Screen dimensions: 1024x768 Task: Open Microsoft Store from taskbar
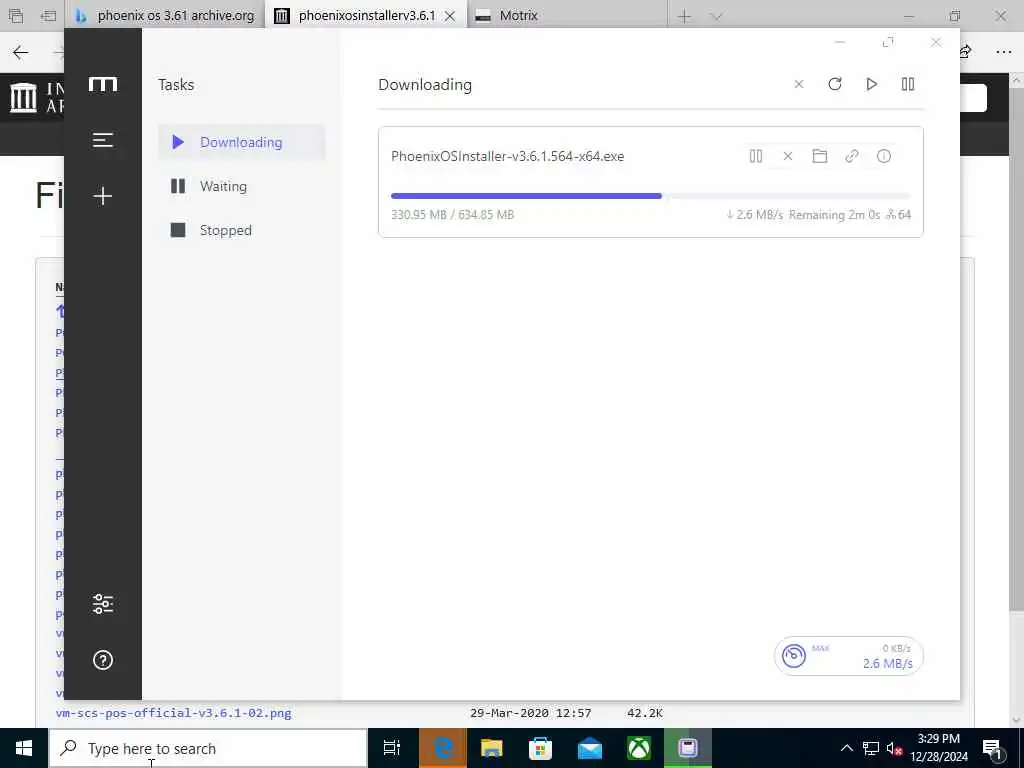pyautogui.click(x=540, y=748)
